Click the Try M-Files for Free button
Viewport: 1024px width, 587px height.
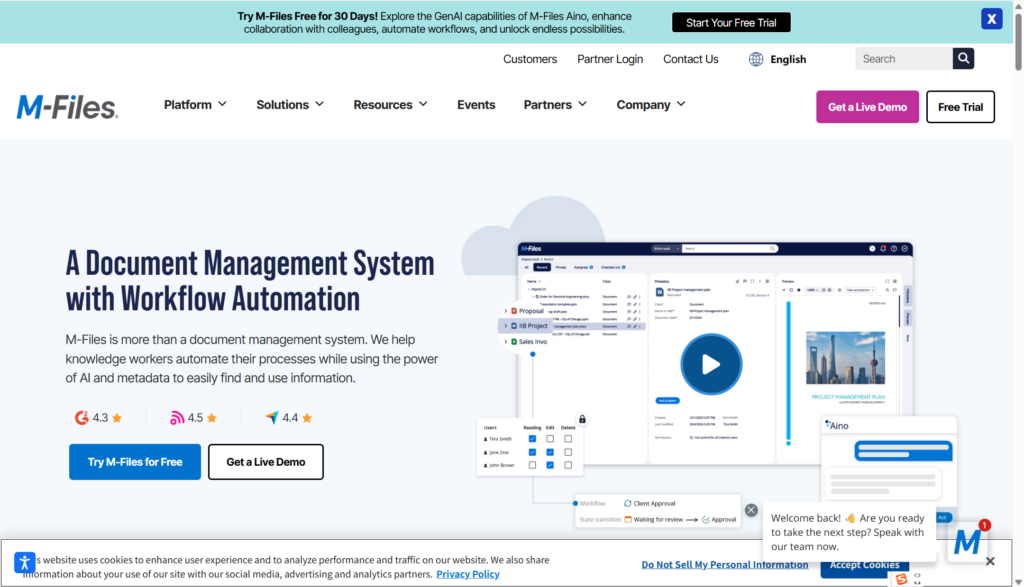[x=135, y=462]
